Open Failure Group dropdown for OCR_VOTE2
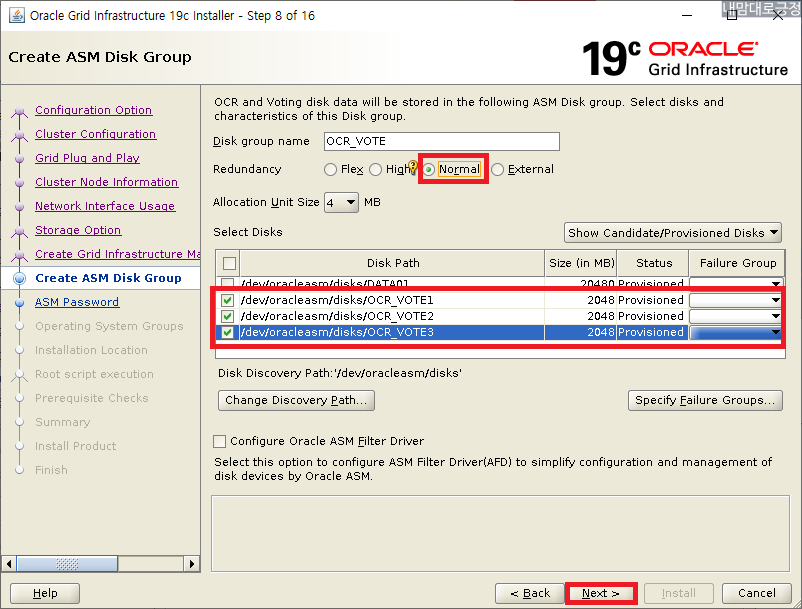 click(x=735, y=316)
